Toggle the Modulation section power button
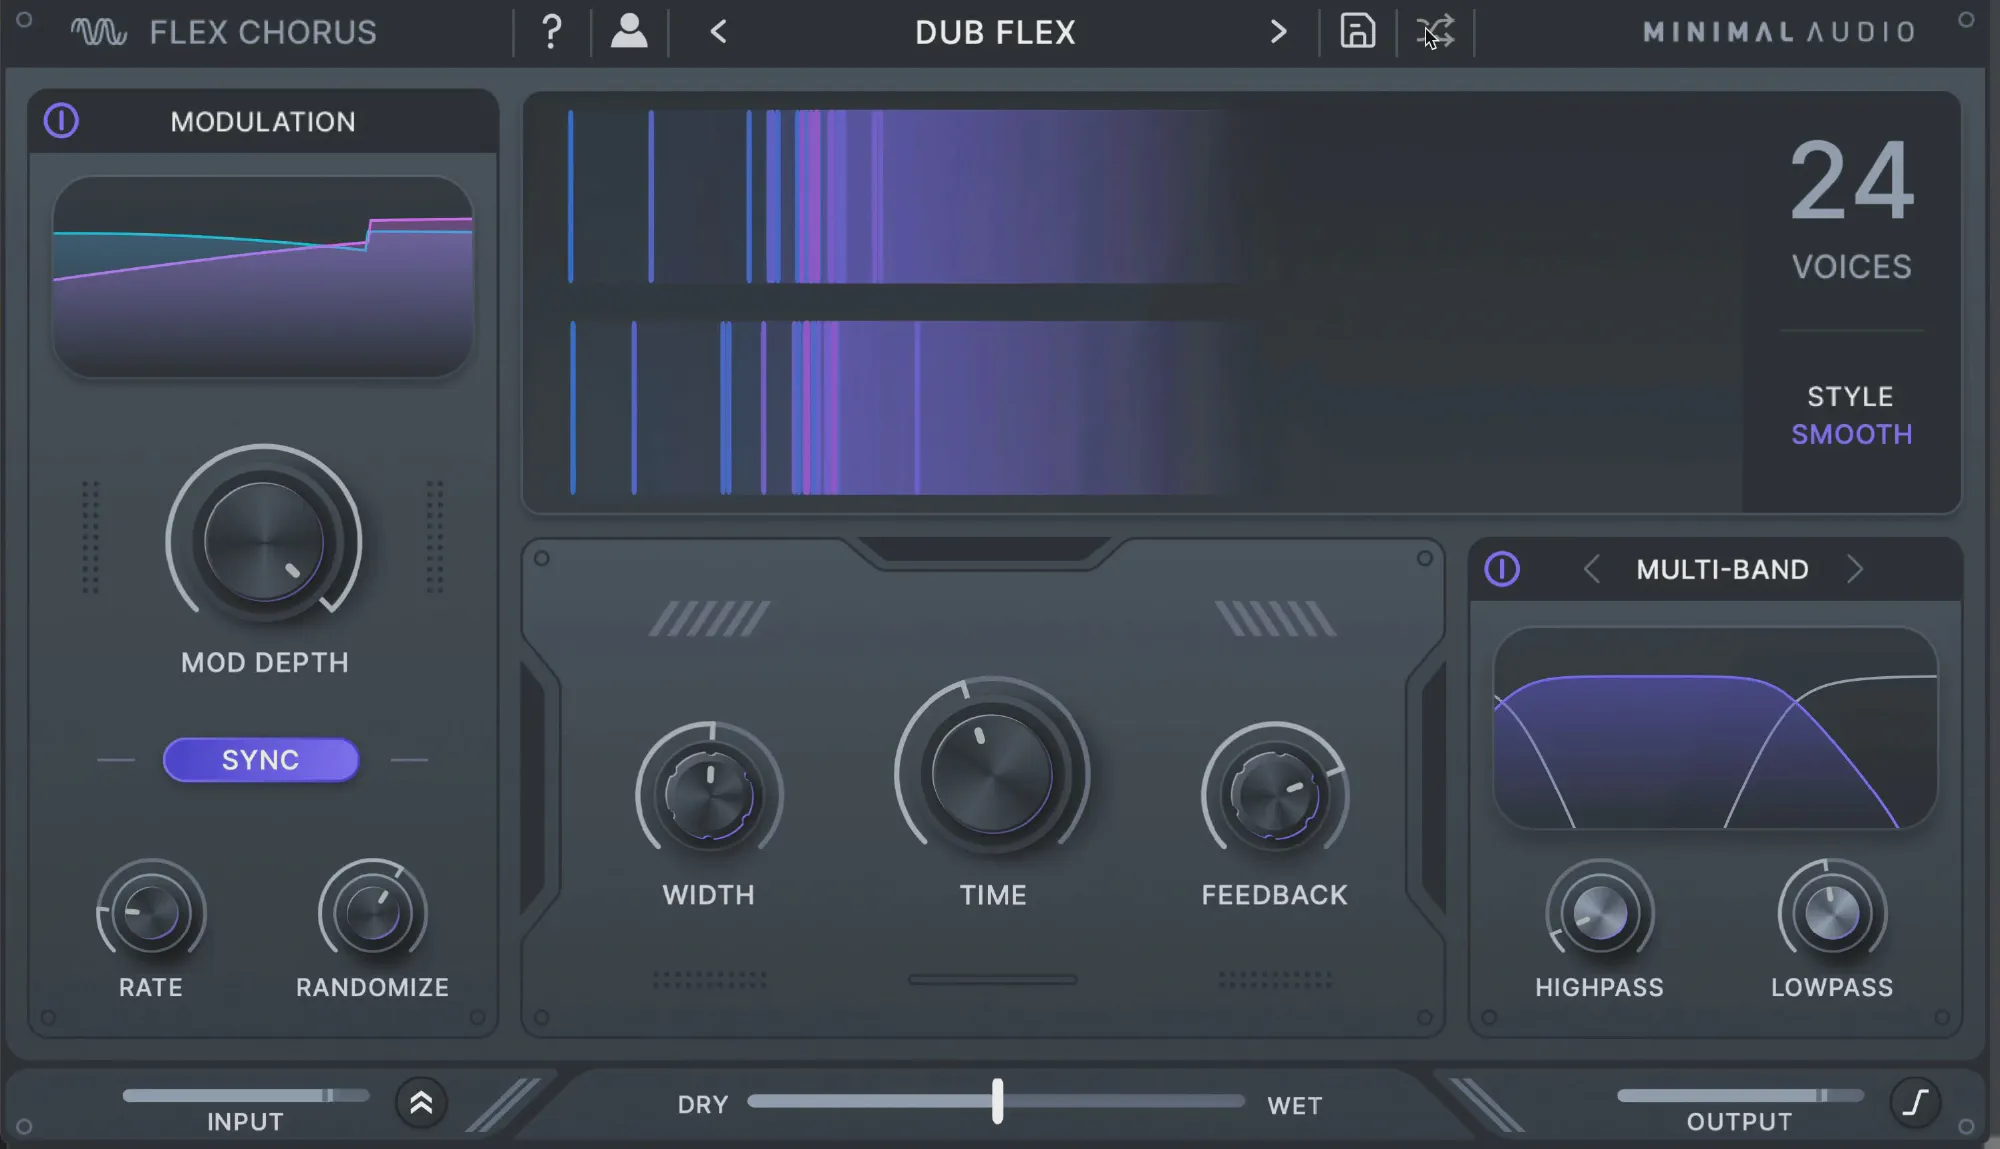The image size is (2000, 1149). (61, 121)
